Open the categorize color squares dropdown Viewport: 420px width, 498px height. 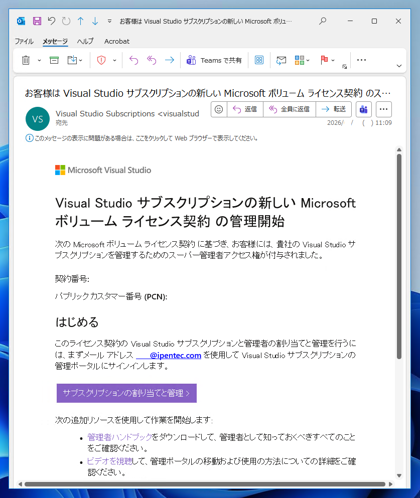[x=302, y=60]
